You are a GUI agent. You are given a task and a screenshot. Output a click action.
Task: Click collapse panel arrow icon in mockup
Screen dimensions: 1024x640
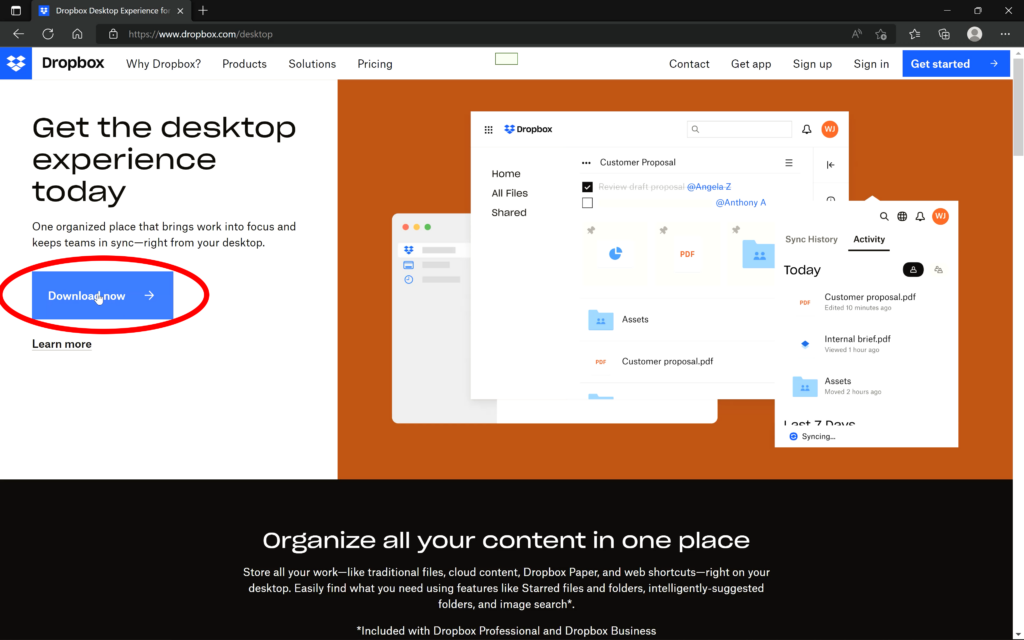[830, 165]
